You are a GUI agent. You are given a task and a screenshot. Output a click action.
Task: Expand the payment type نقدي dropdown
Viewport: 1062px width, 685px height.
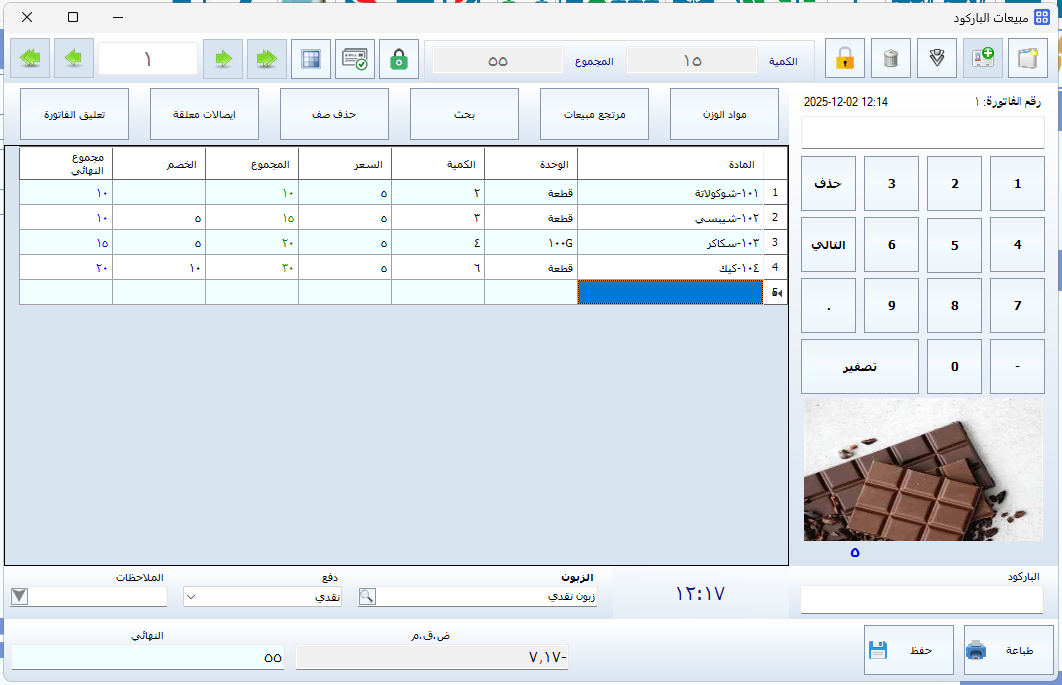pyautogui.click(x=192, y=596)
